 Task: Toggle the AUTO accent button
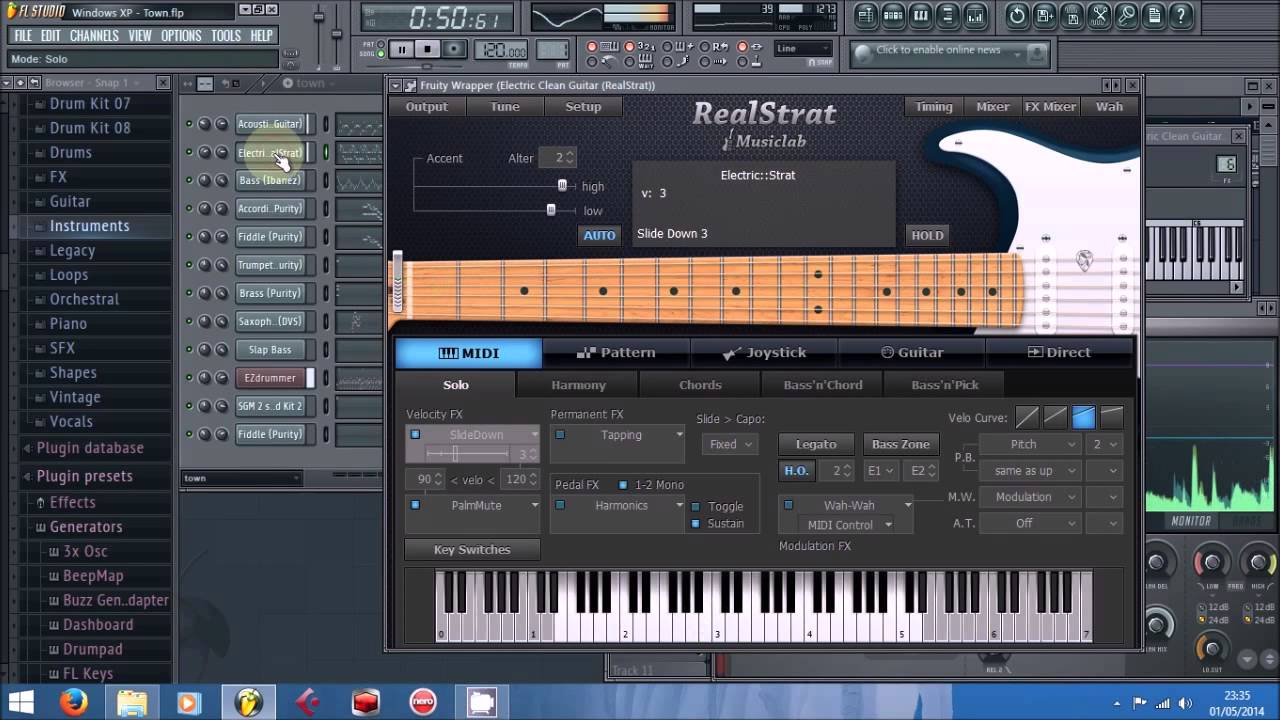pos(599,235)
